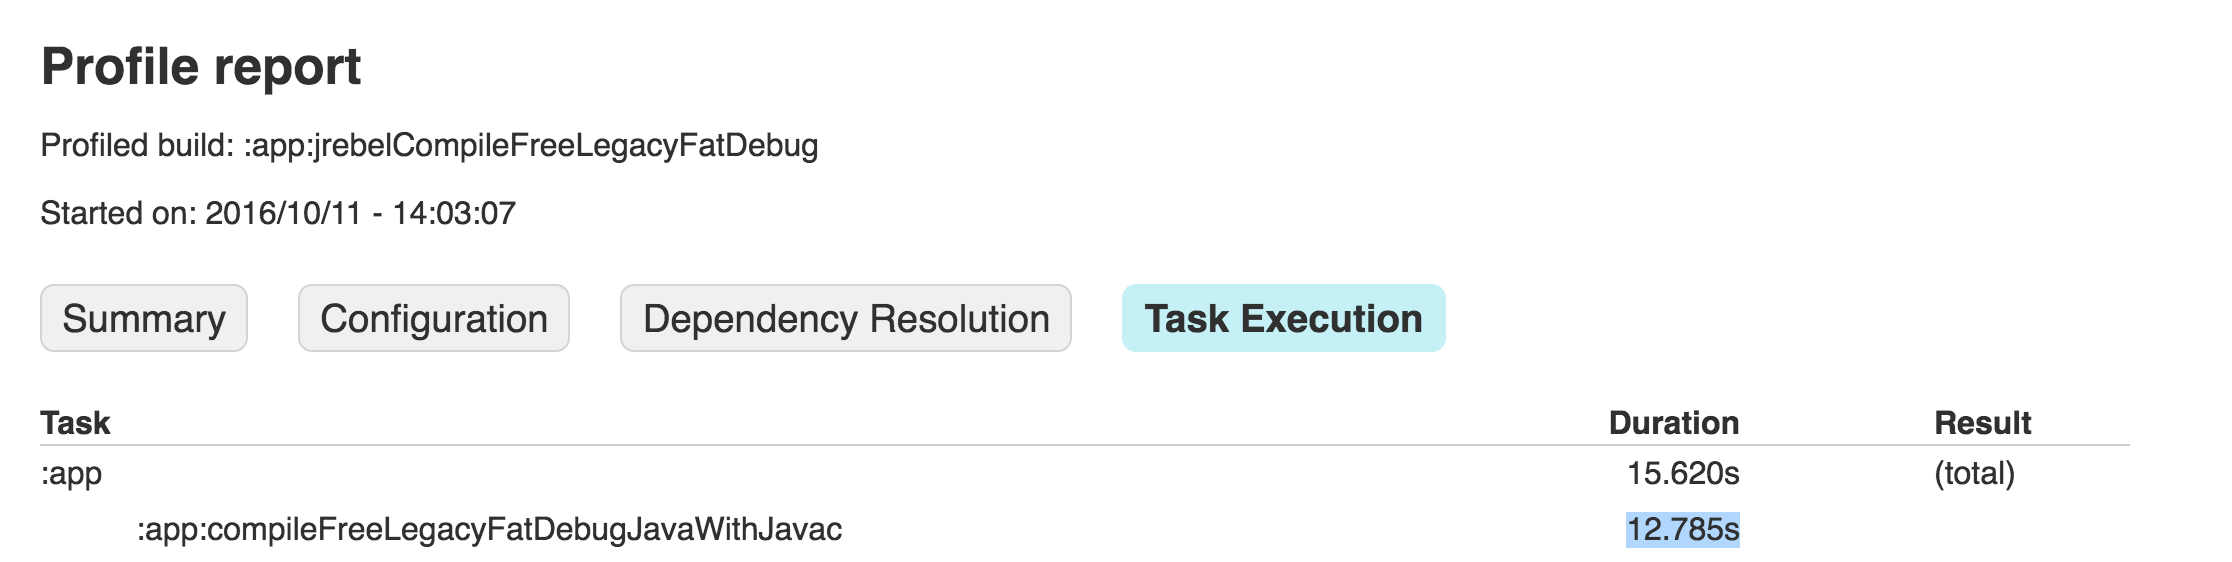
Task: Click the compileFreeLegacyFatDebugJavaWithJavac task name
Action: (489, 529)
